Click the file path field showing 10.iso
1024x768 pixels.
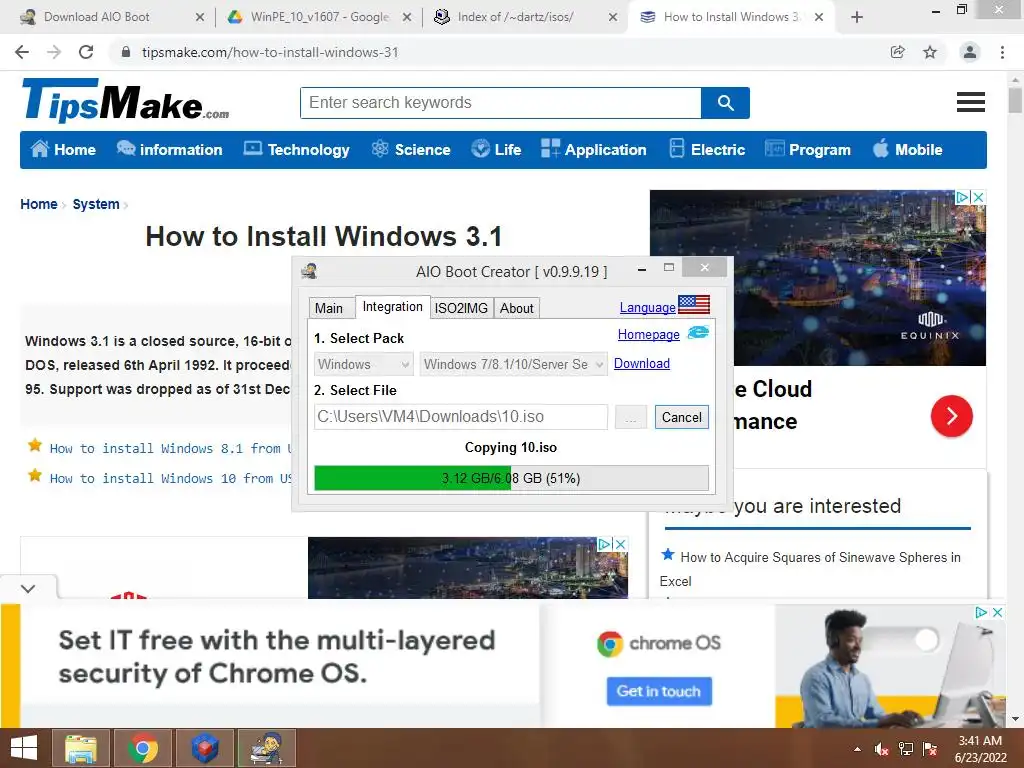(461, 417)
